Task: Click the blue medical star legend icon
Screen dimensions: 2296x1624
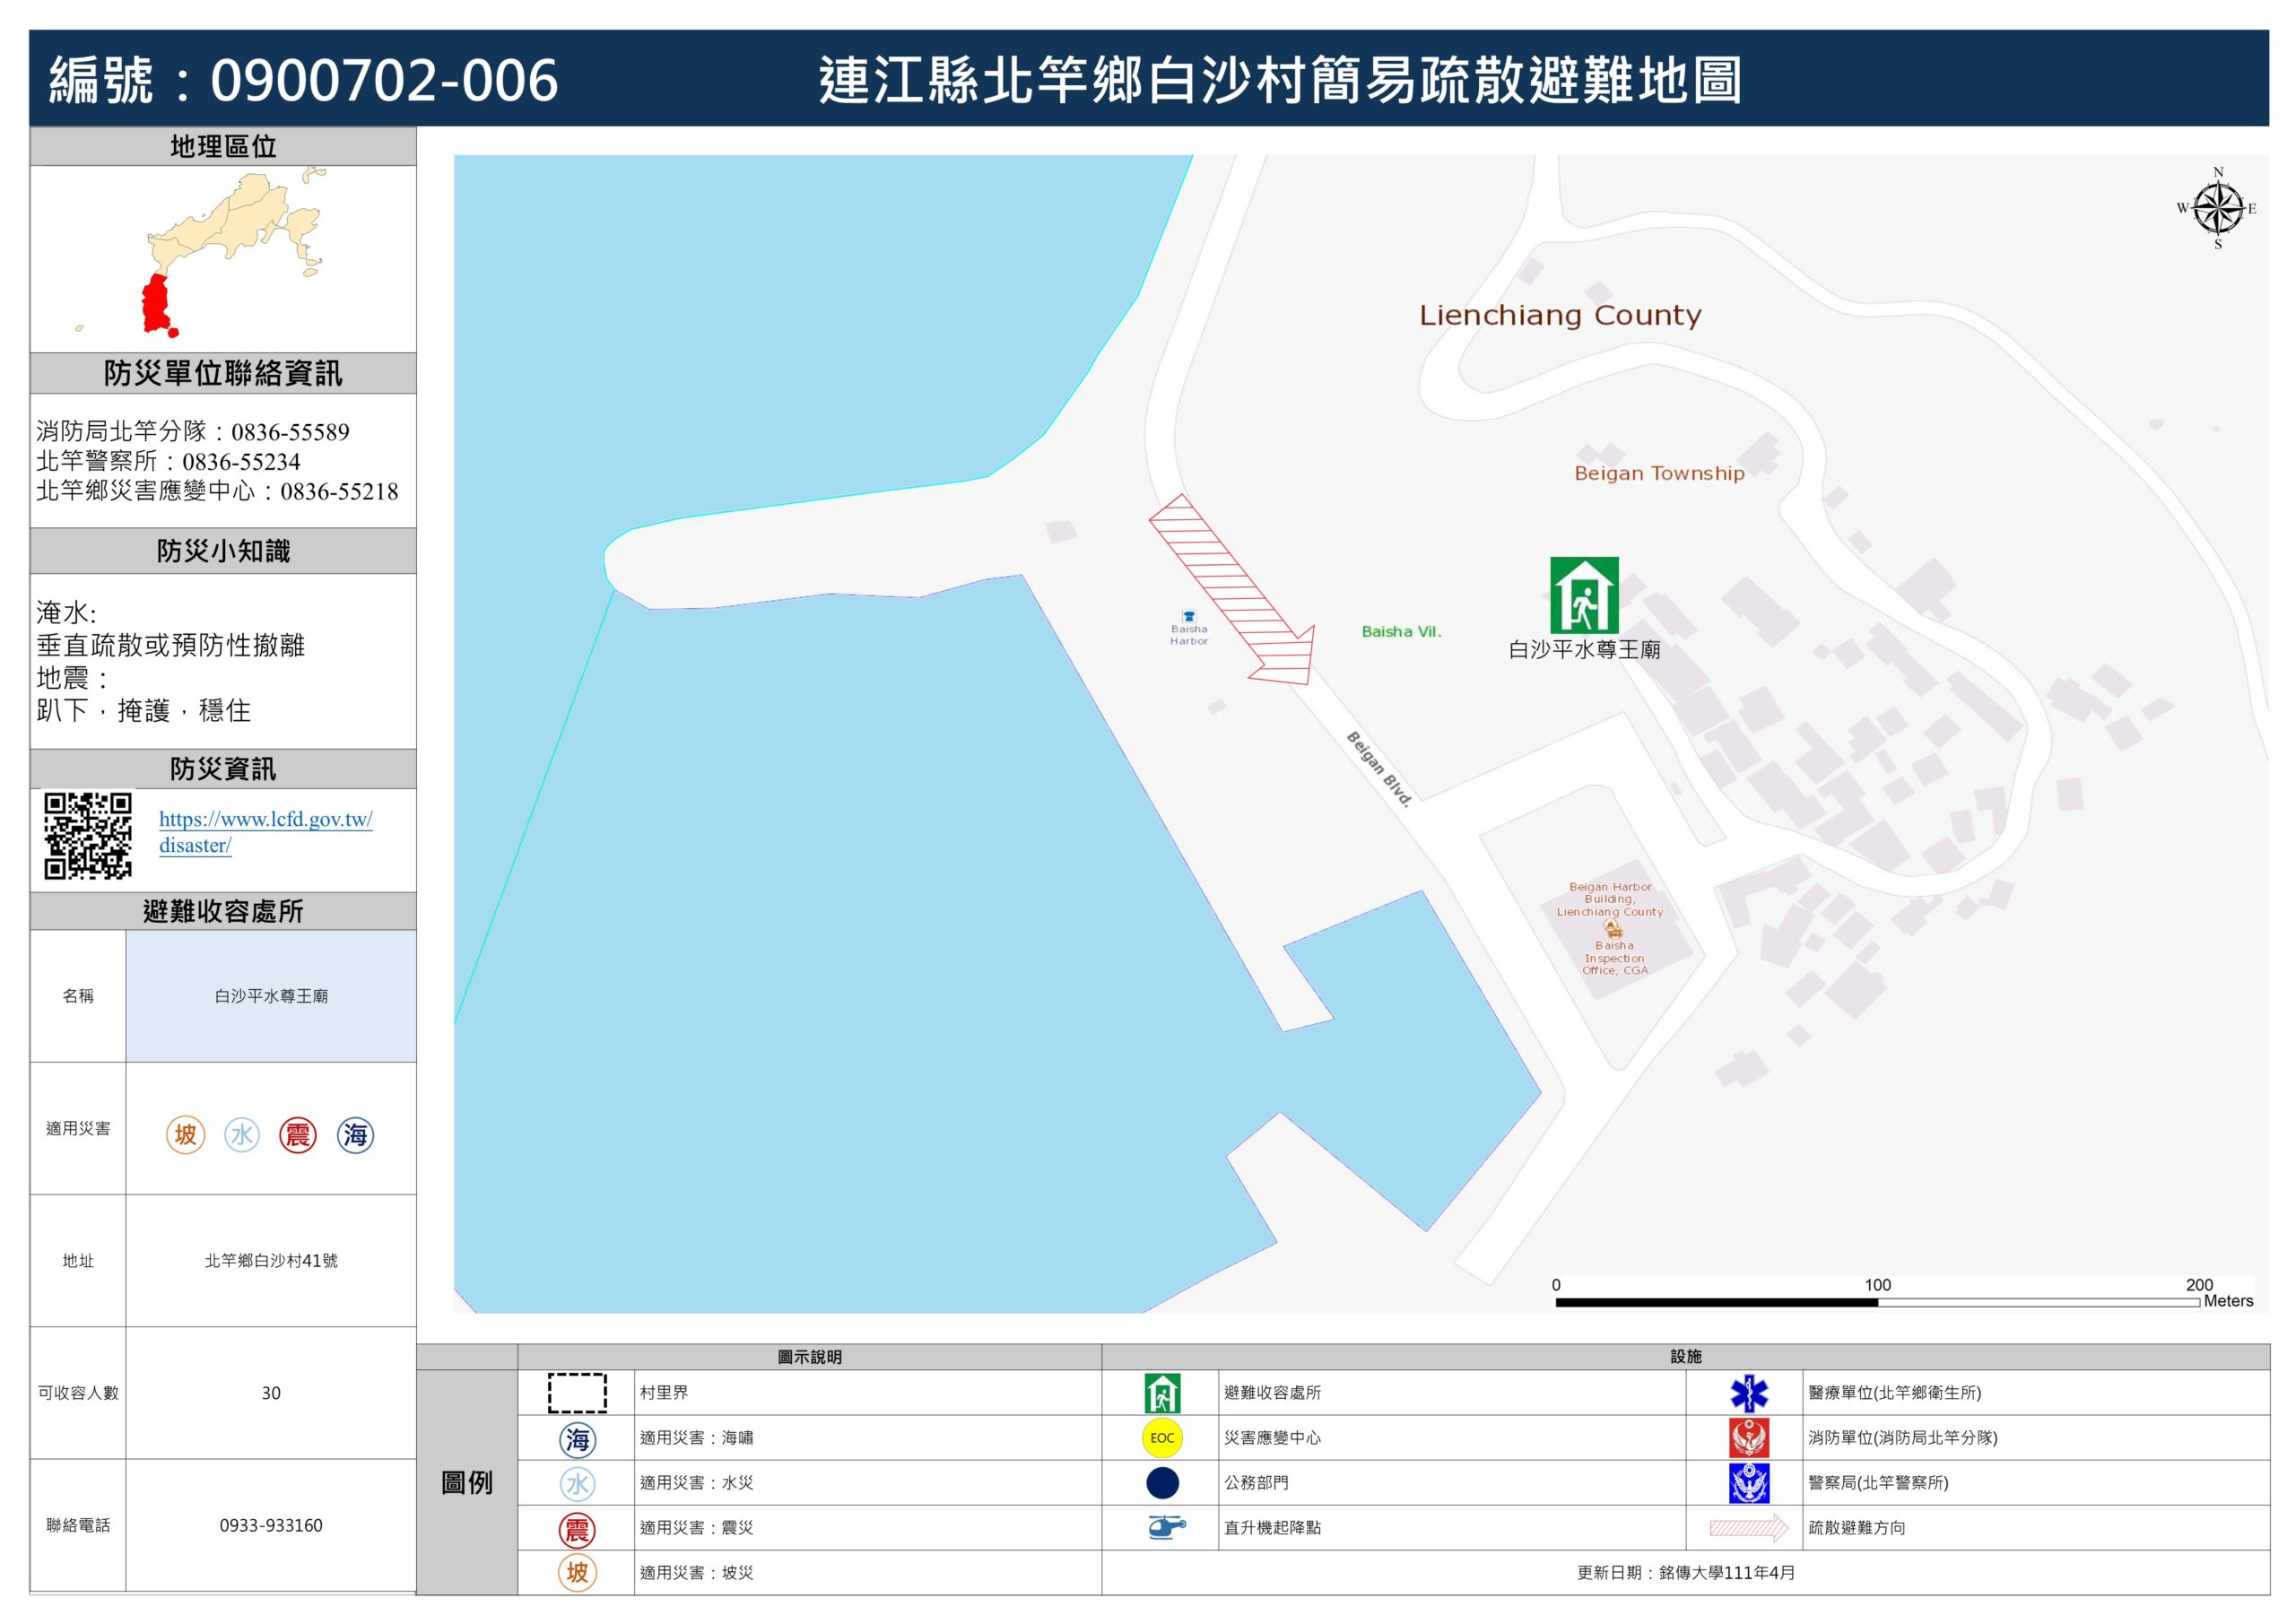Action: [1748, 1392]
